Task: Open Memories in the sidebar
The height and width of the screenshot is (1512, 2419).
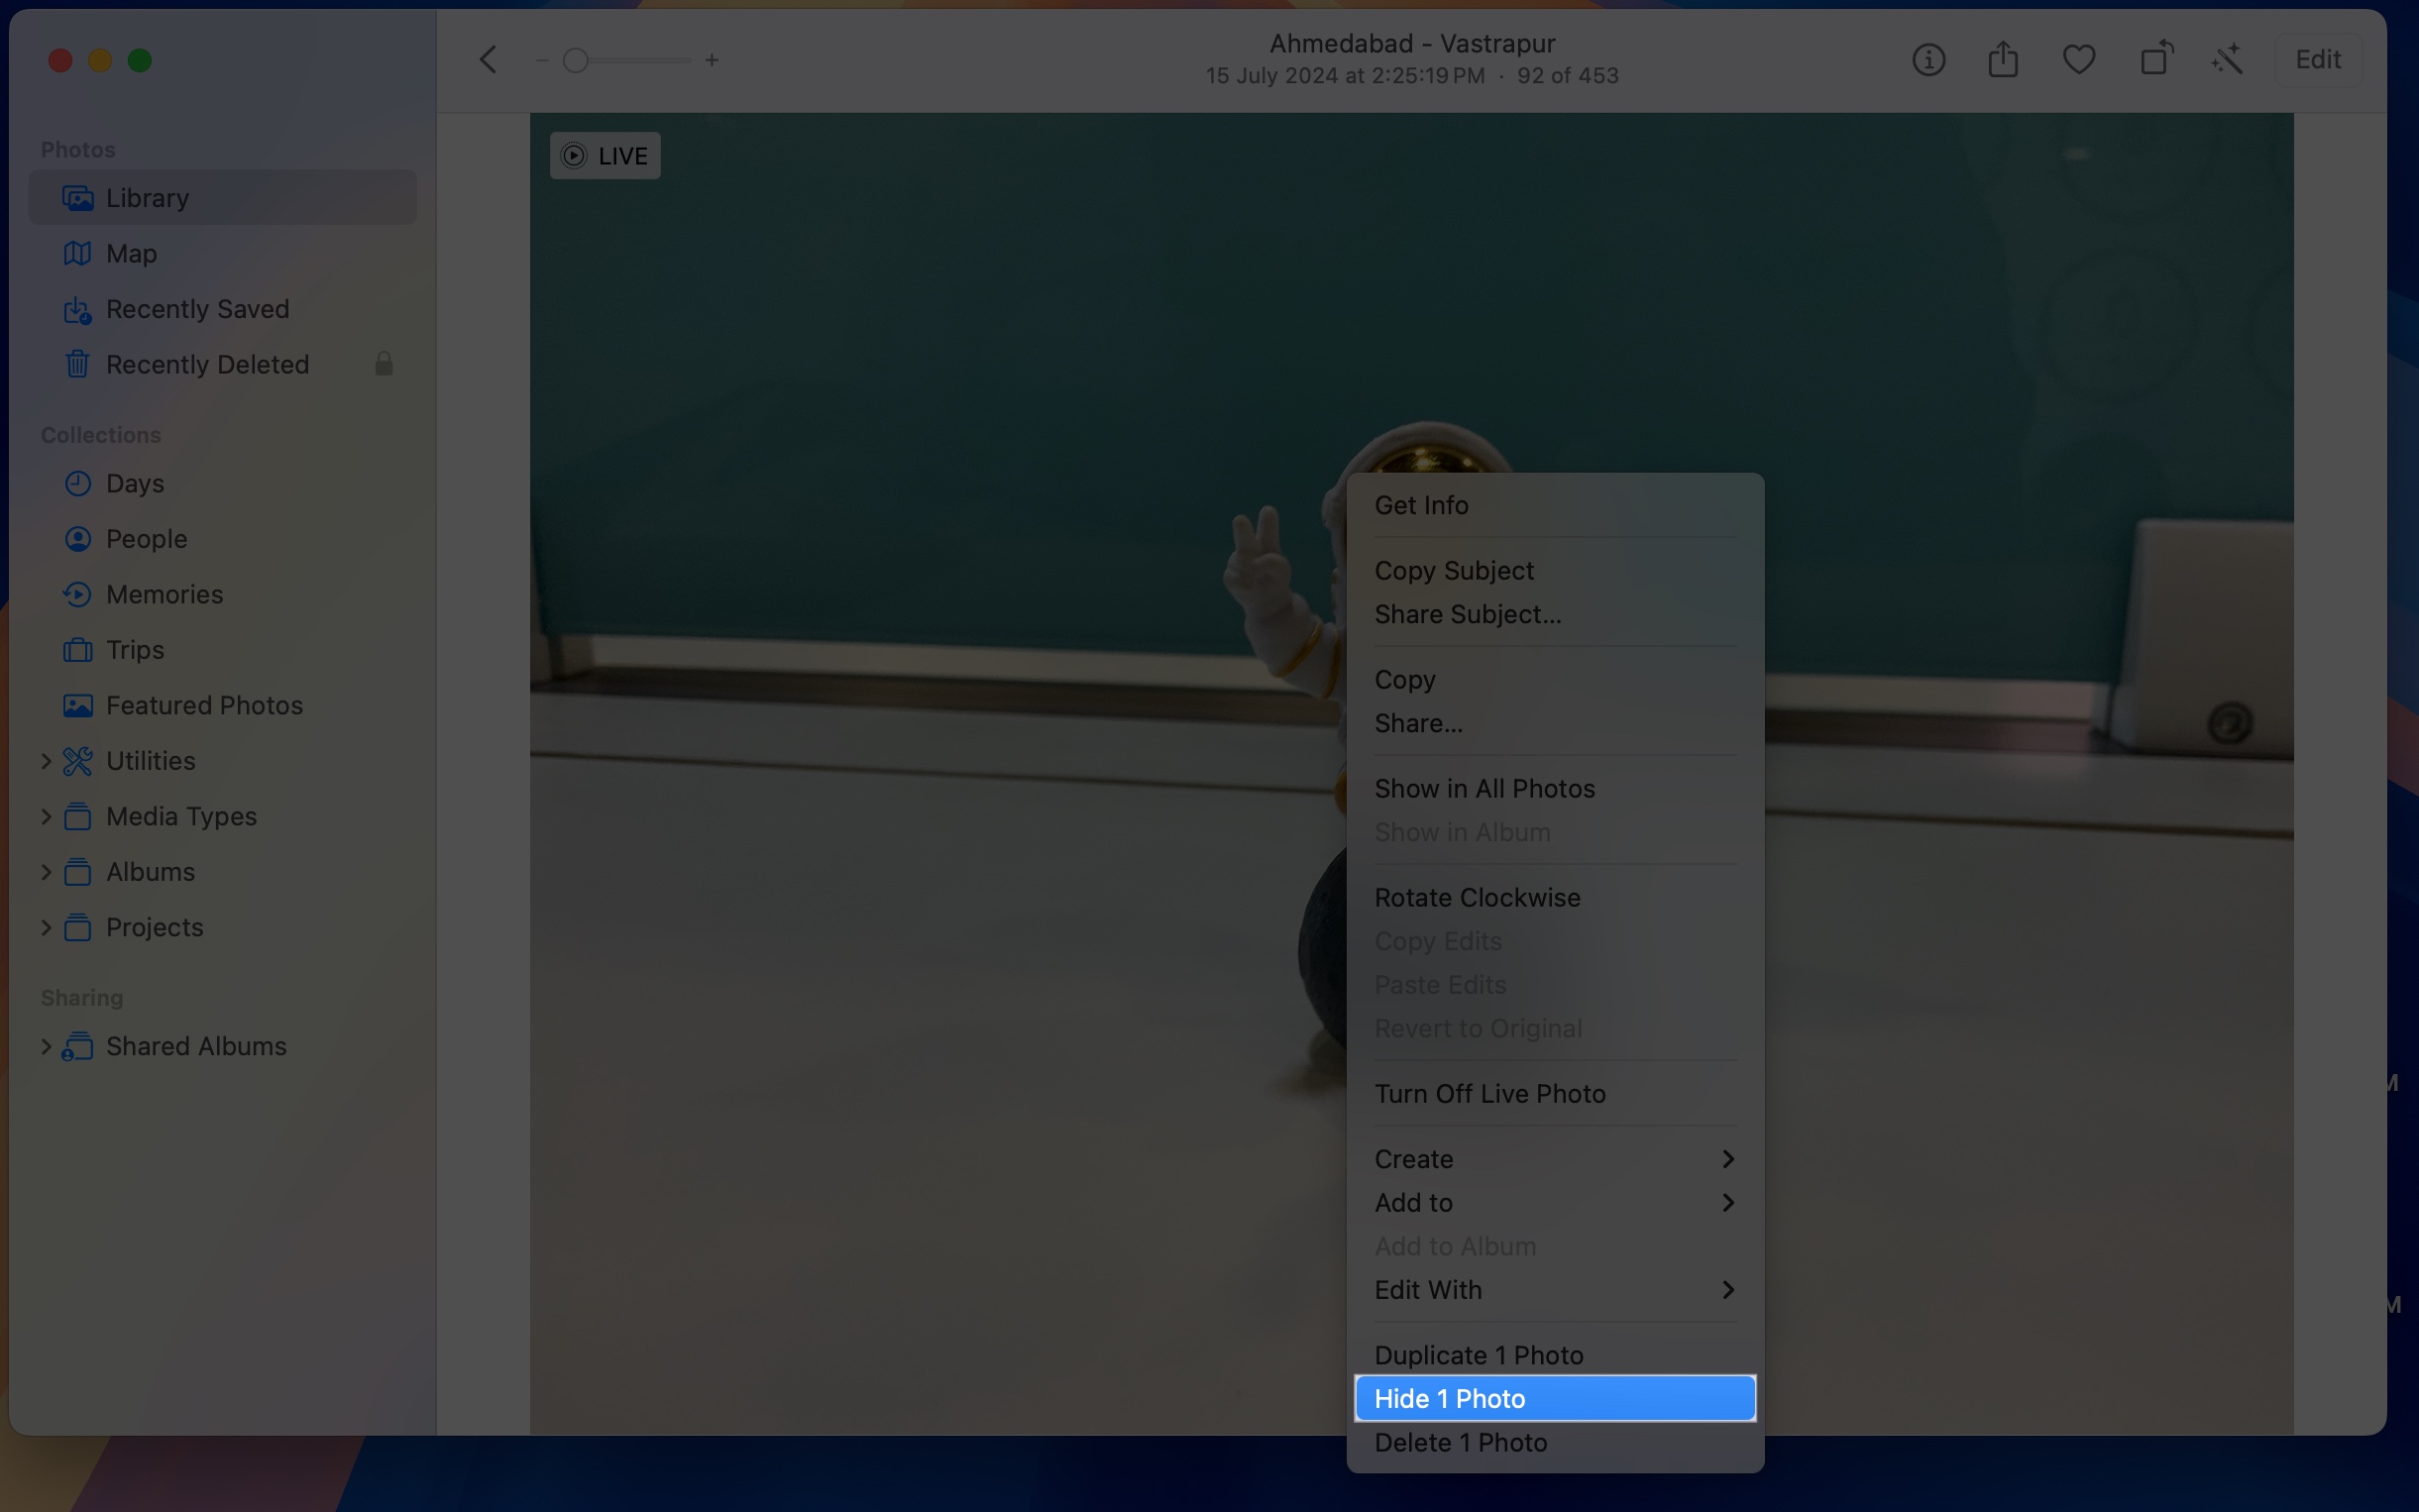Action: point(164,594)
